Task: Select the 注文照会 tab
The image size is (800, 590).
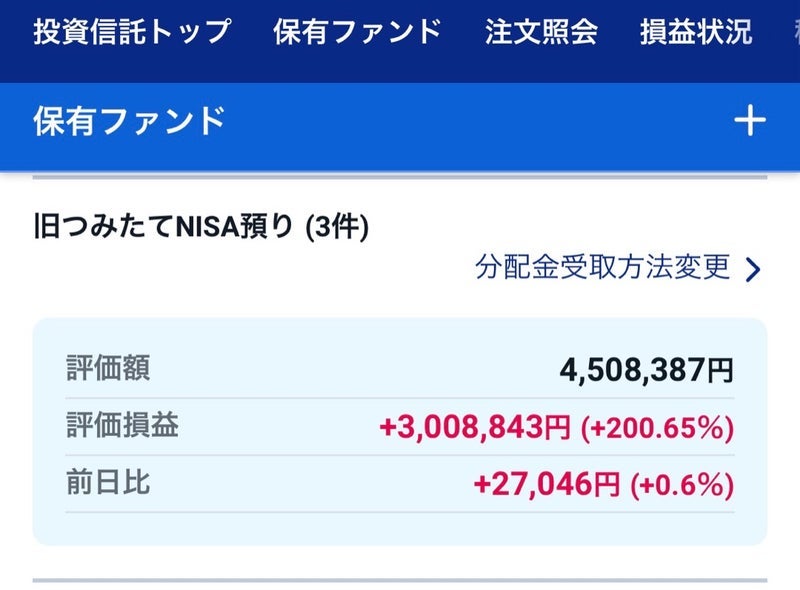Action: click(x=541, y=32)
